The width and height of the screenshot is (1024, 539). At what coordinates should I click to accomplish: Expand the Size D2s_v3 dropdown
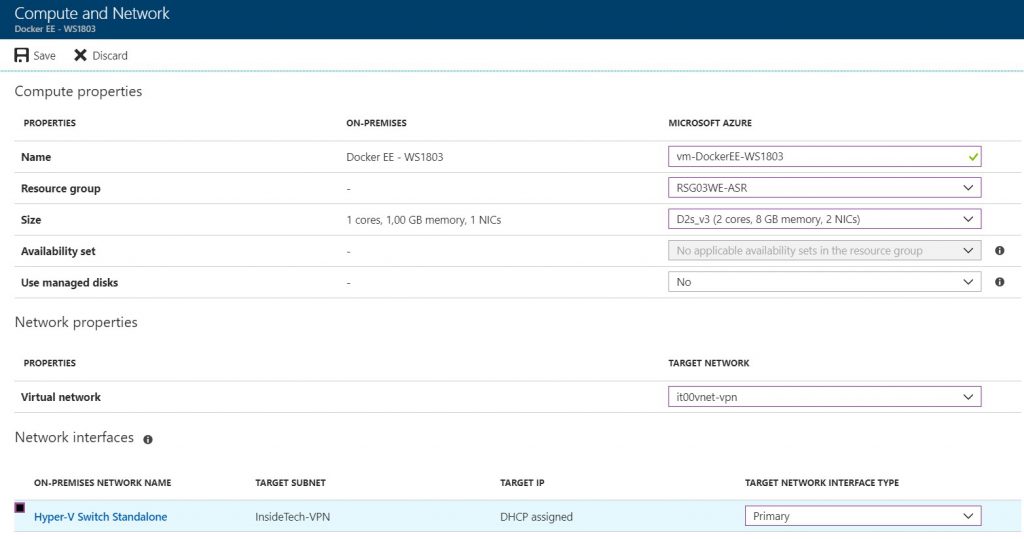pyautogui.click(x=824, y=220)
